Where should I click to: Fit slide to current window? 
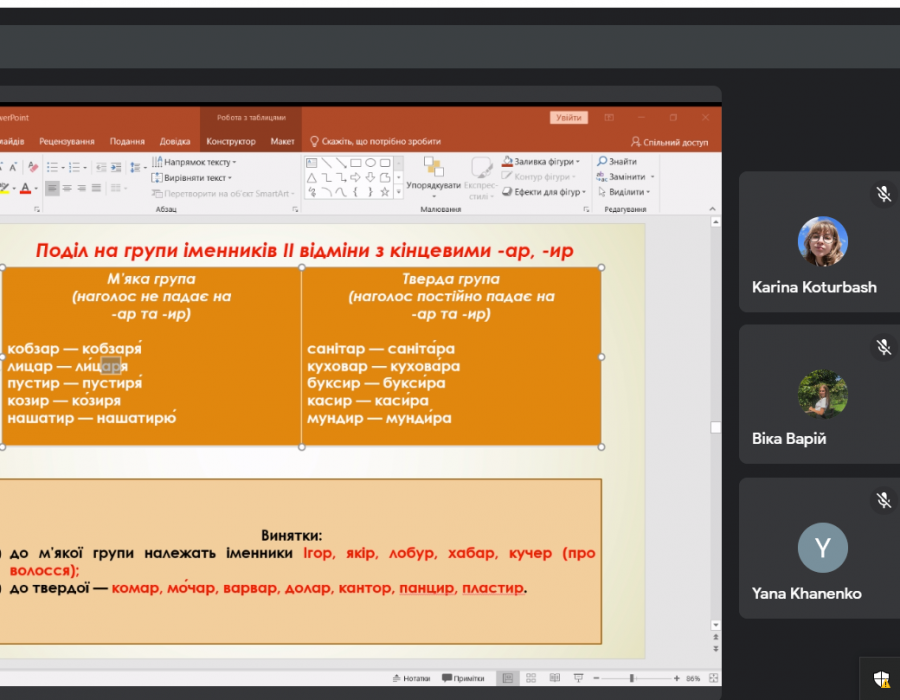[x=714, y=678]
